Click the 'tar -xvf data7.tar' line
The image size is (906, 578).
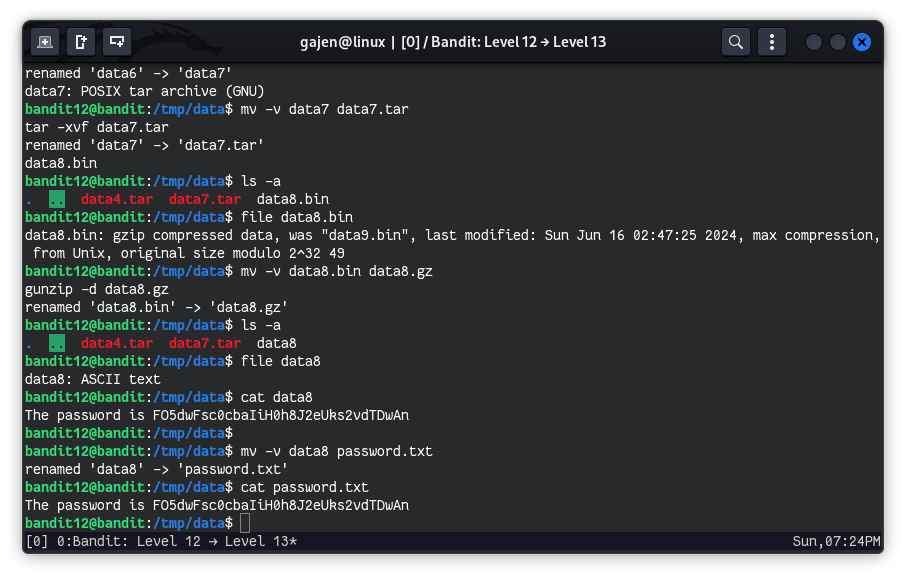point(97,127)
